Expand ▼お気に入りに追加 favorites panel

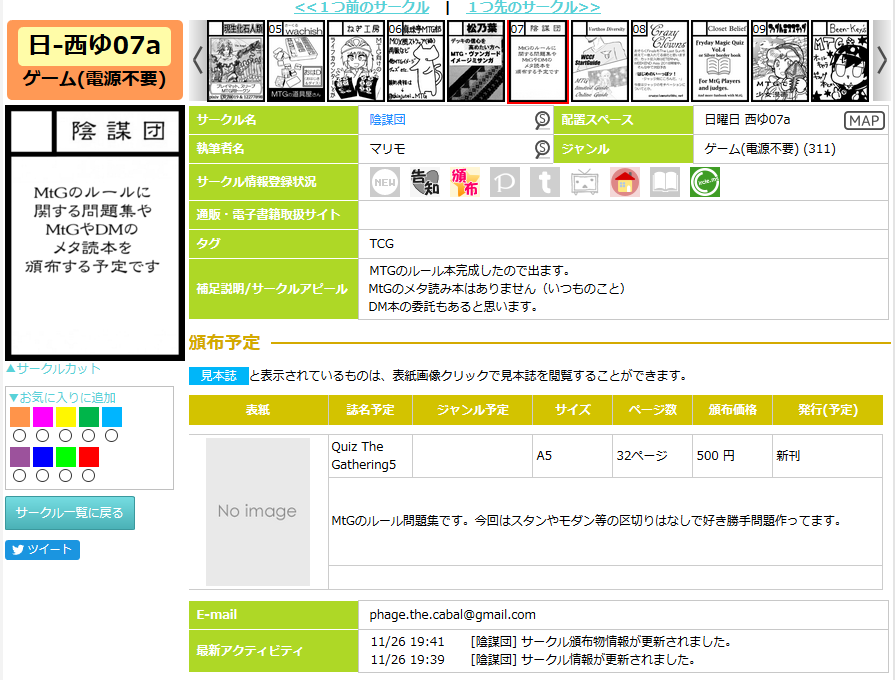click(x=63, y=397)
